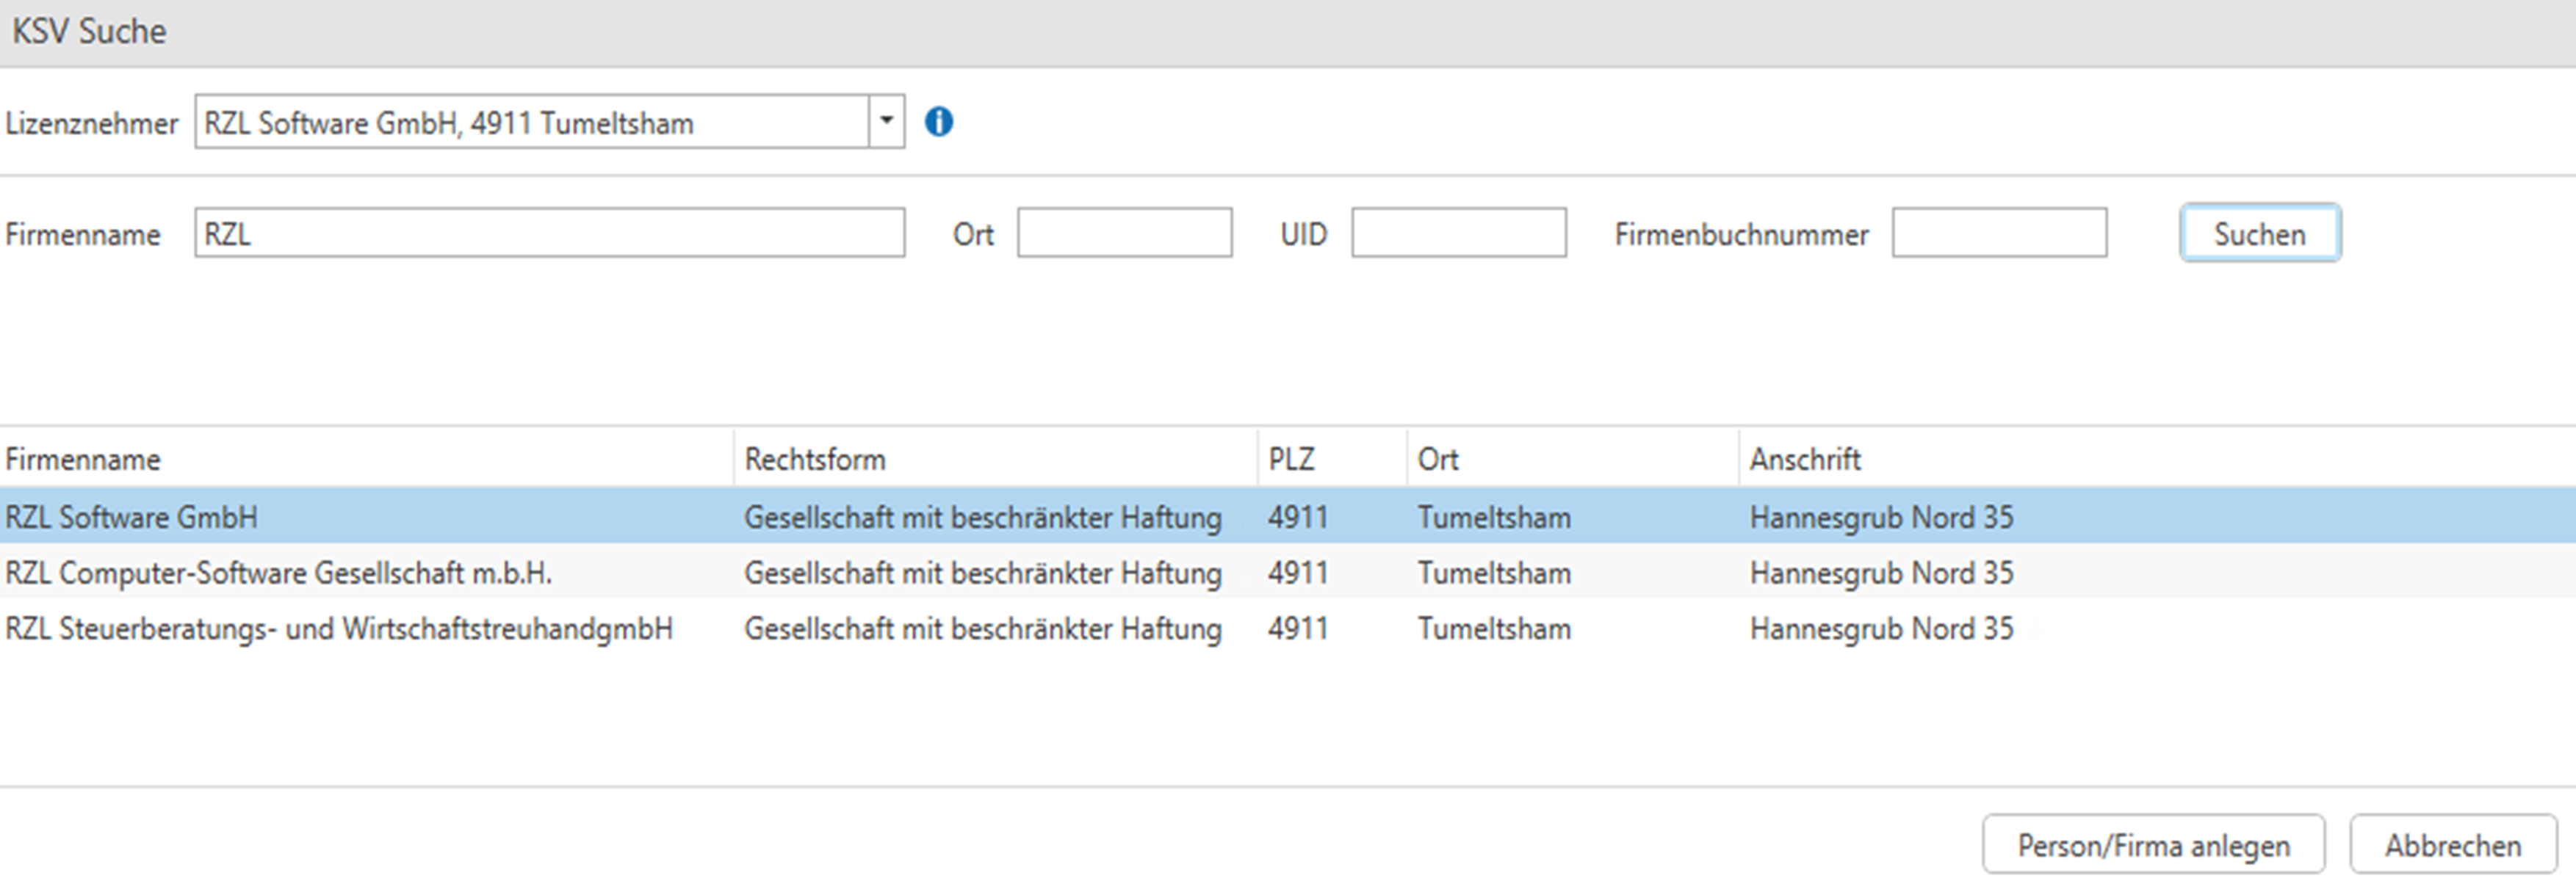Sort by Anschrift column header

point(1804,459)
